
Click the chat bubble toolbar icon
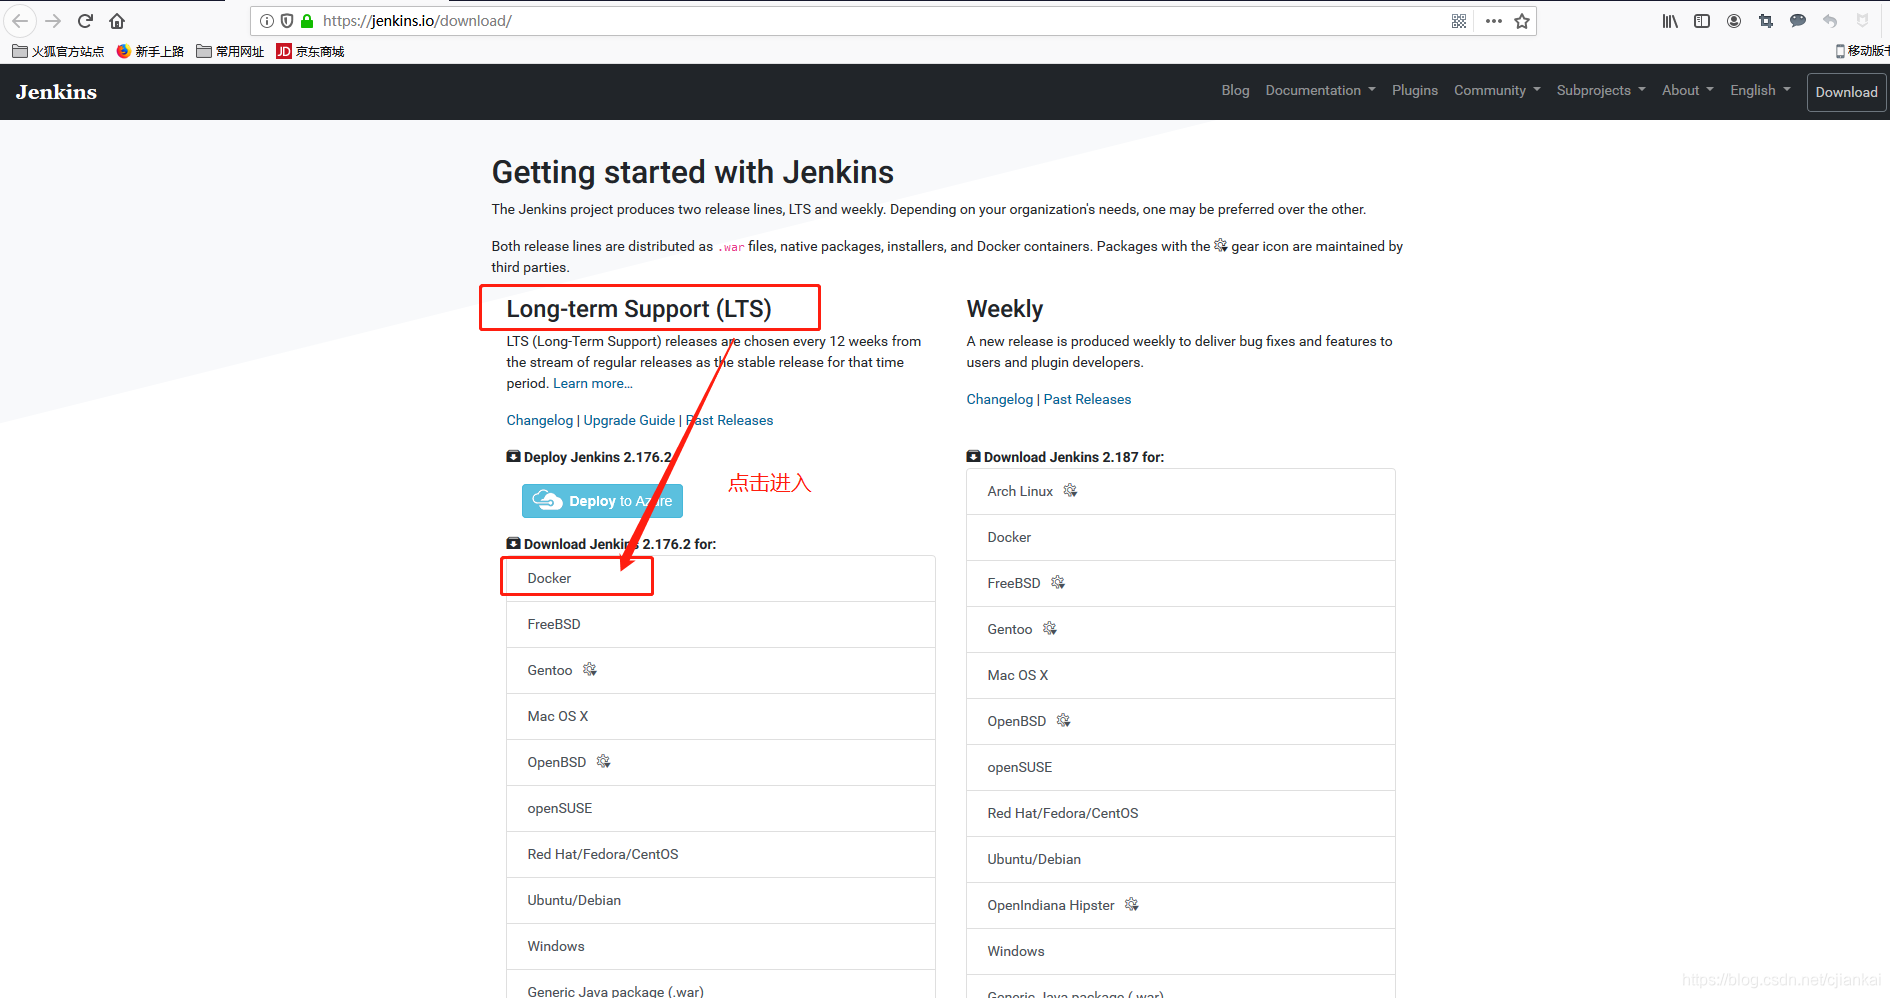click(x=1798, y=21)
